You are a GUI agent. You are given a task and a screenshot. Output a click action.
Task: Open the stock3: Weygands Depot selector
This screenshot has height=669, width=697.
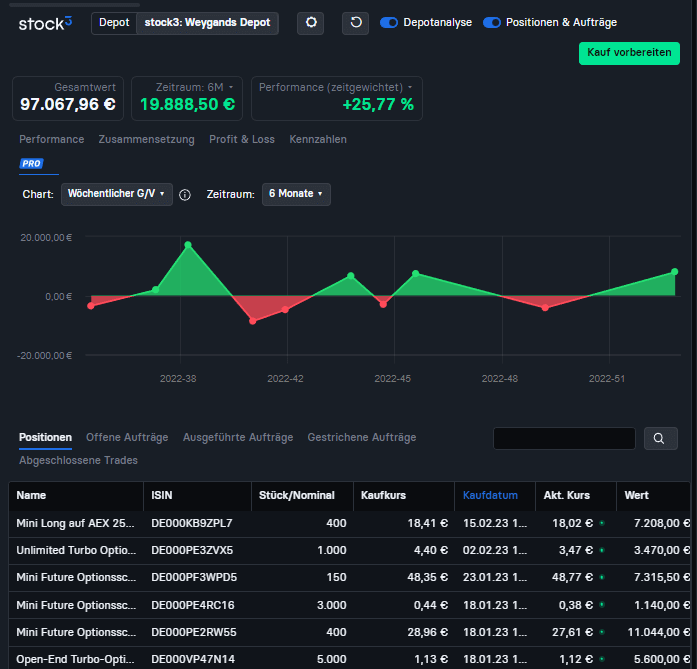click(x=207, y=23)
